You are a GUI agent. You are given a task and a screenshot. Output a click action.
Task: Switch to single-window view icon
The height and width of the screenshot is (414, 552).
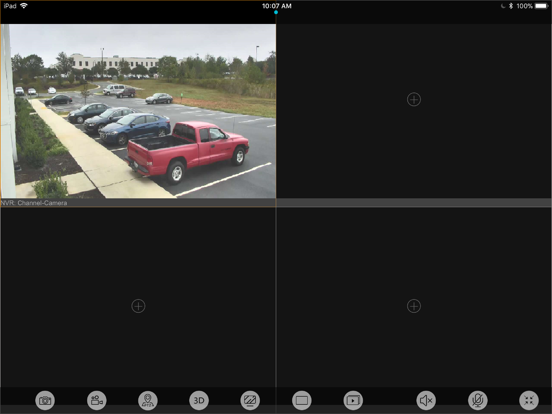coord(302,400)
